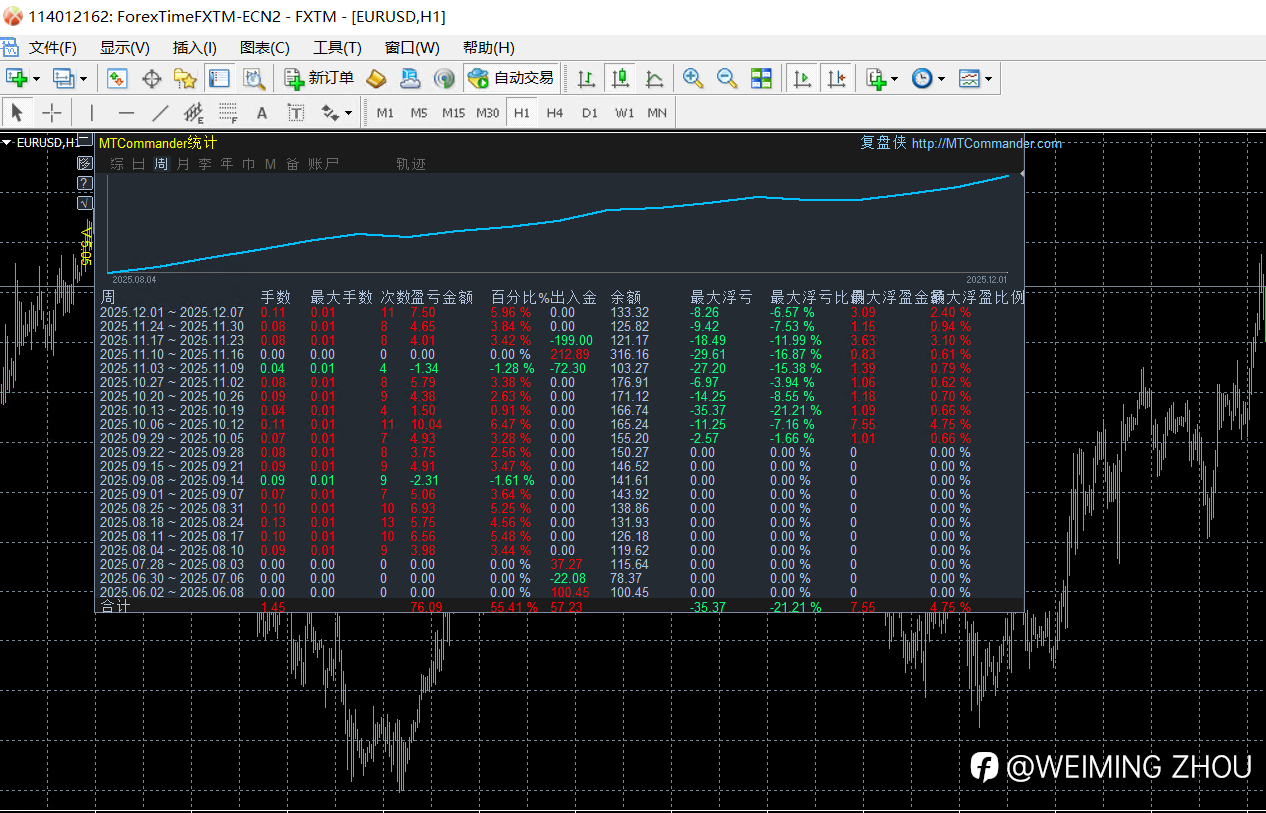Open the periodicity clock dropdown
Viewport: 1266px width, 813px height.
942,79
